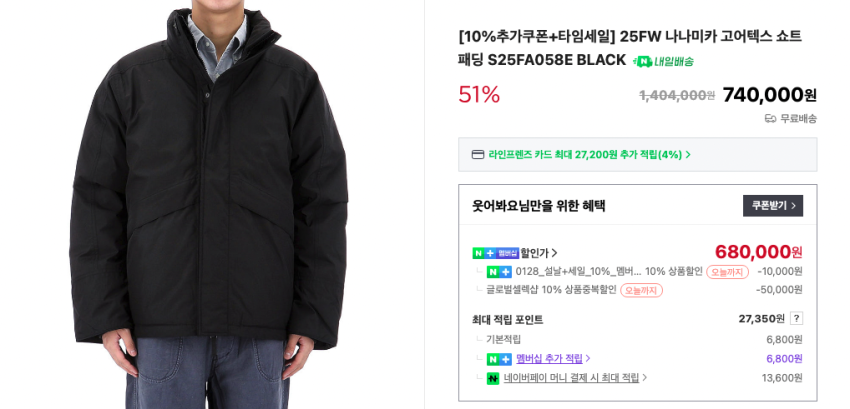This screenshot has height=409, width=850.
Task: Click the N+ icon beside 0128_설날+세일 coupon
Action: pyautogui.click(x=499, y=272)
